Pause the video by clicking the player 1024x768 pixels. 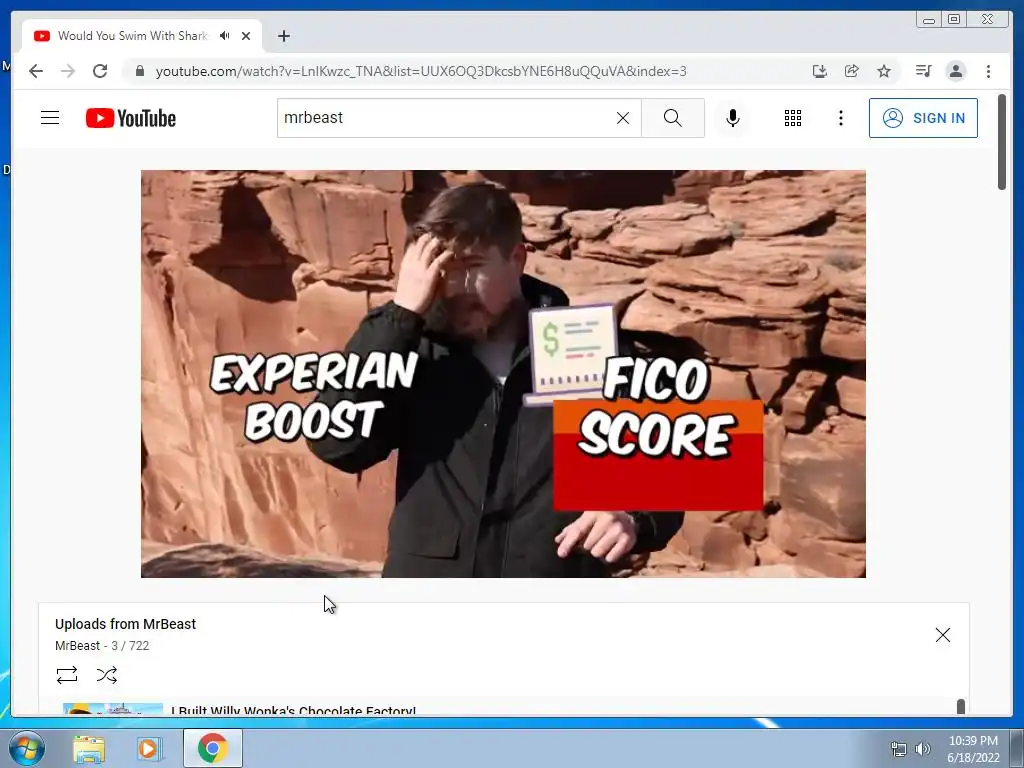tap(503, 374)
